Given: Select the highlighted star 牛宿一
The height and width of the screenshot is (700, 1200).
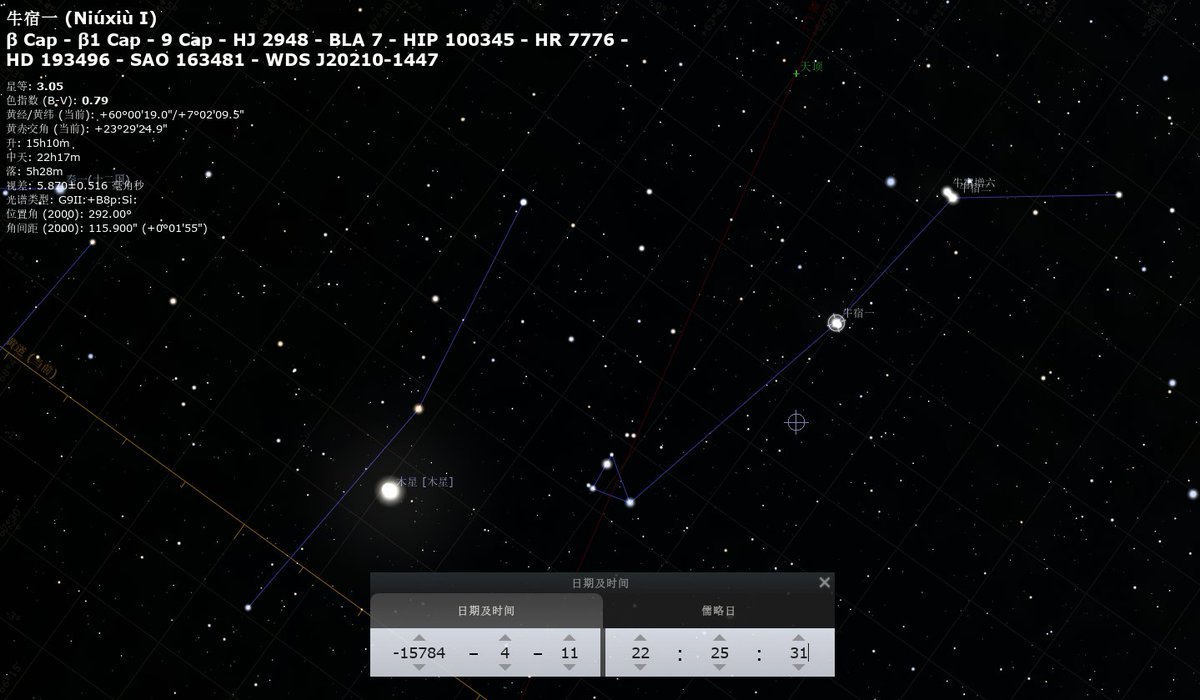Looking at the screenshot, I should pyautogui.click(x=836, y=323).
